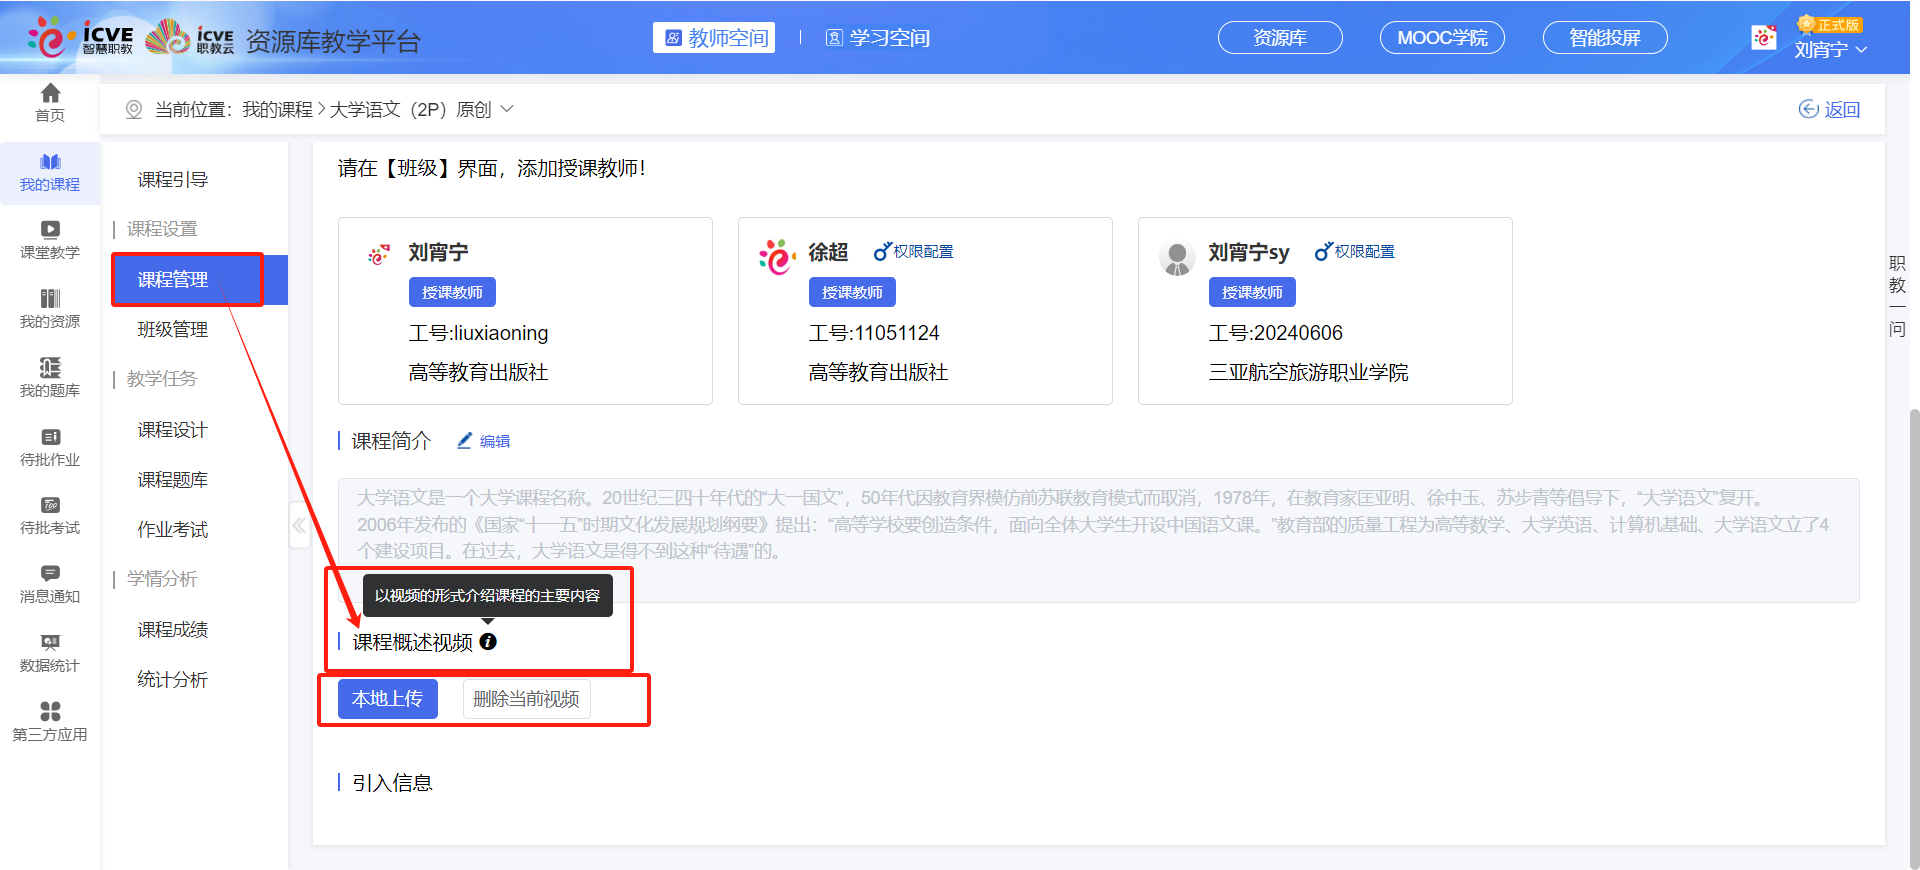Click 工号:11051124 text
This screenshot has height=870, width=1920.
point(874,333)
